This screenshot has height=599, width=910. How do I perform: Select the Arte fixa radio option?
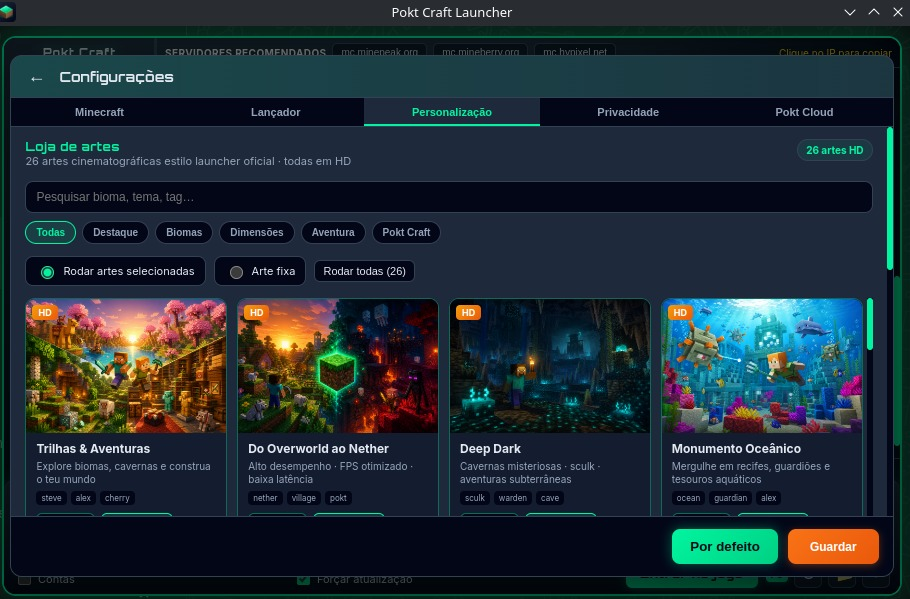coord(260,271)
